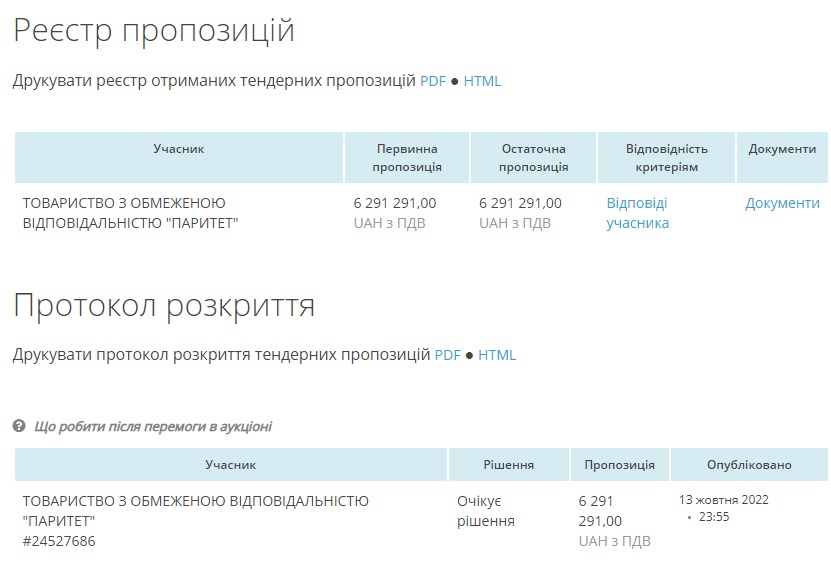The height and width of the screenshot is (569, 831).
Task: Click the 'Остаточна пропозиція' column header
Action: pyautogui.click(x=534, y=158)
